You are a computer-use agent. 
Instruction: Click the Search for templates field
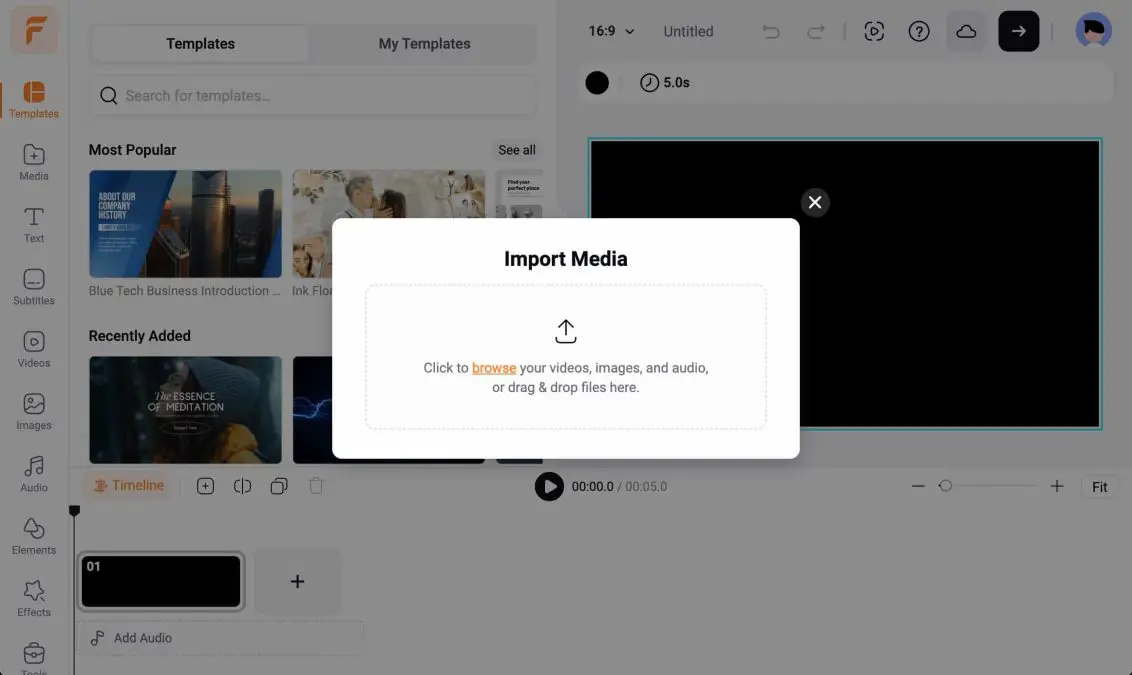click(313, 95)
